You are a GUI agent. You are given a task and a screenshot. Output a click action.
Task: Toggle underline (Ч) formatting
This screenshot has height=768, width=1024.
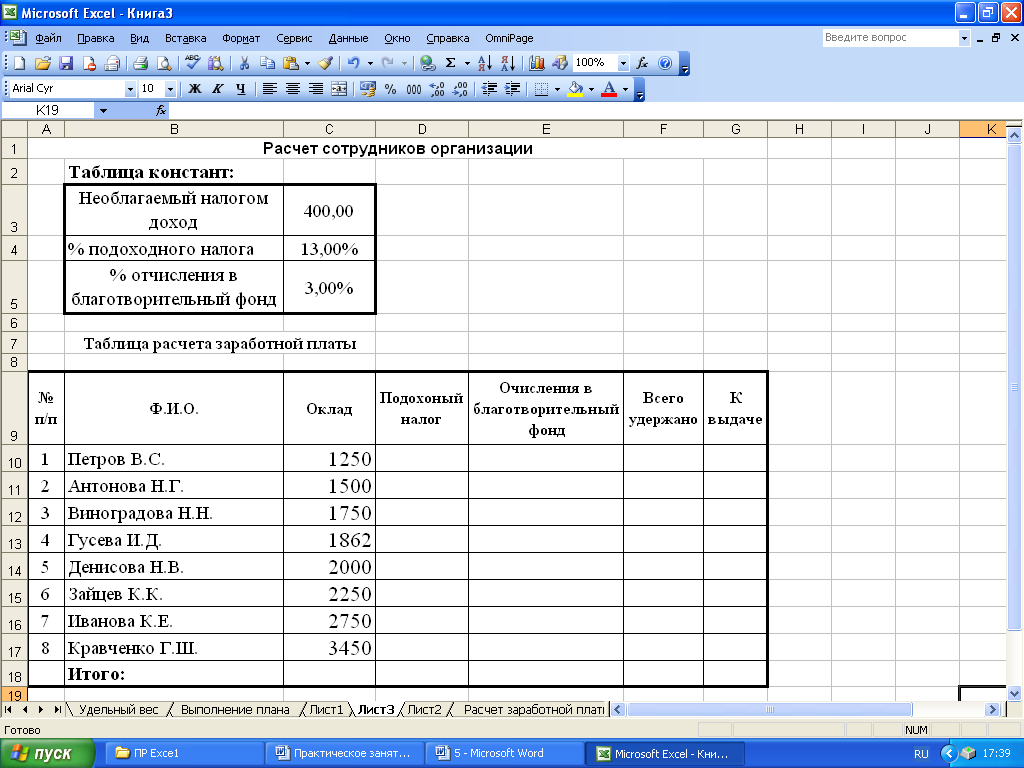[241, 89]
